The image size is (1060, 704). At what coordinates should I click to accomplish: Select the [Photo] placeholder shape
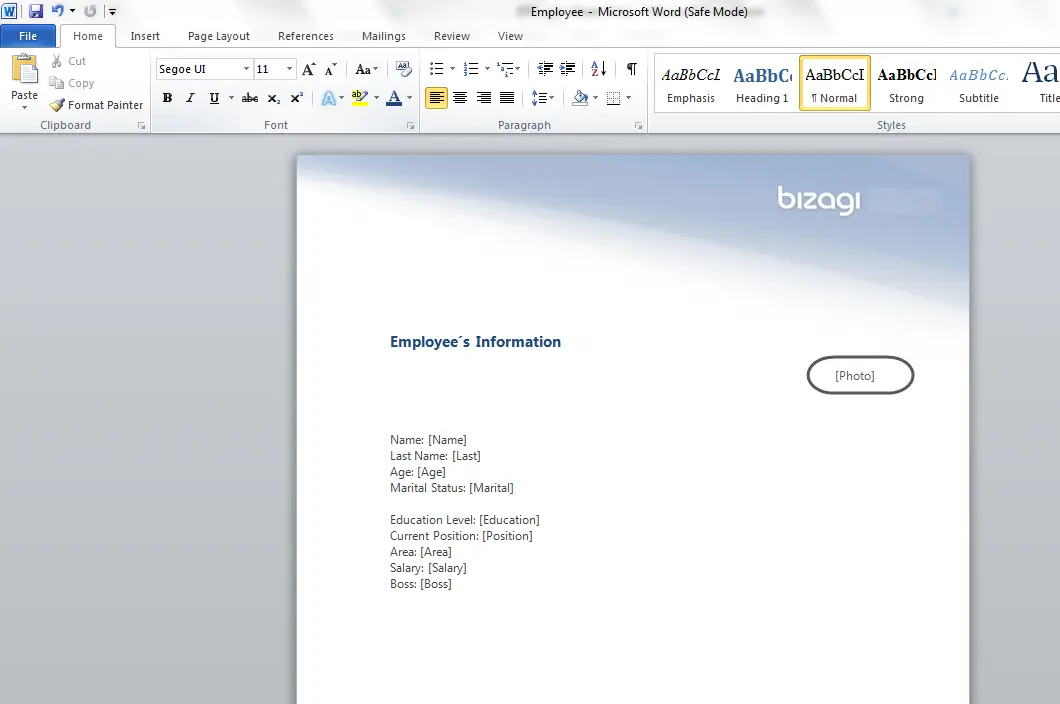coord(860,375)
